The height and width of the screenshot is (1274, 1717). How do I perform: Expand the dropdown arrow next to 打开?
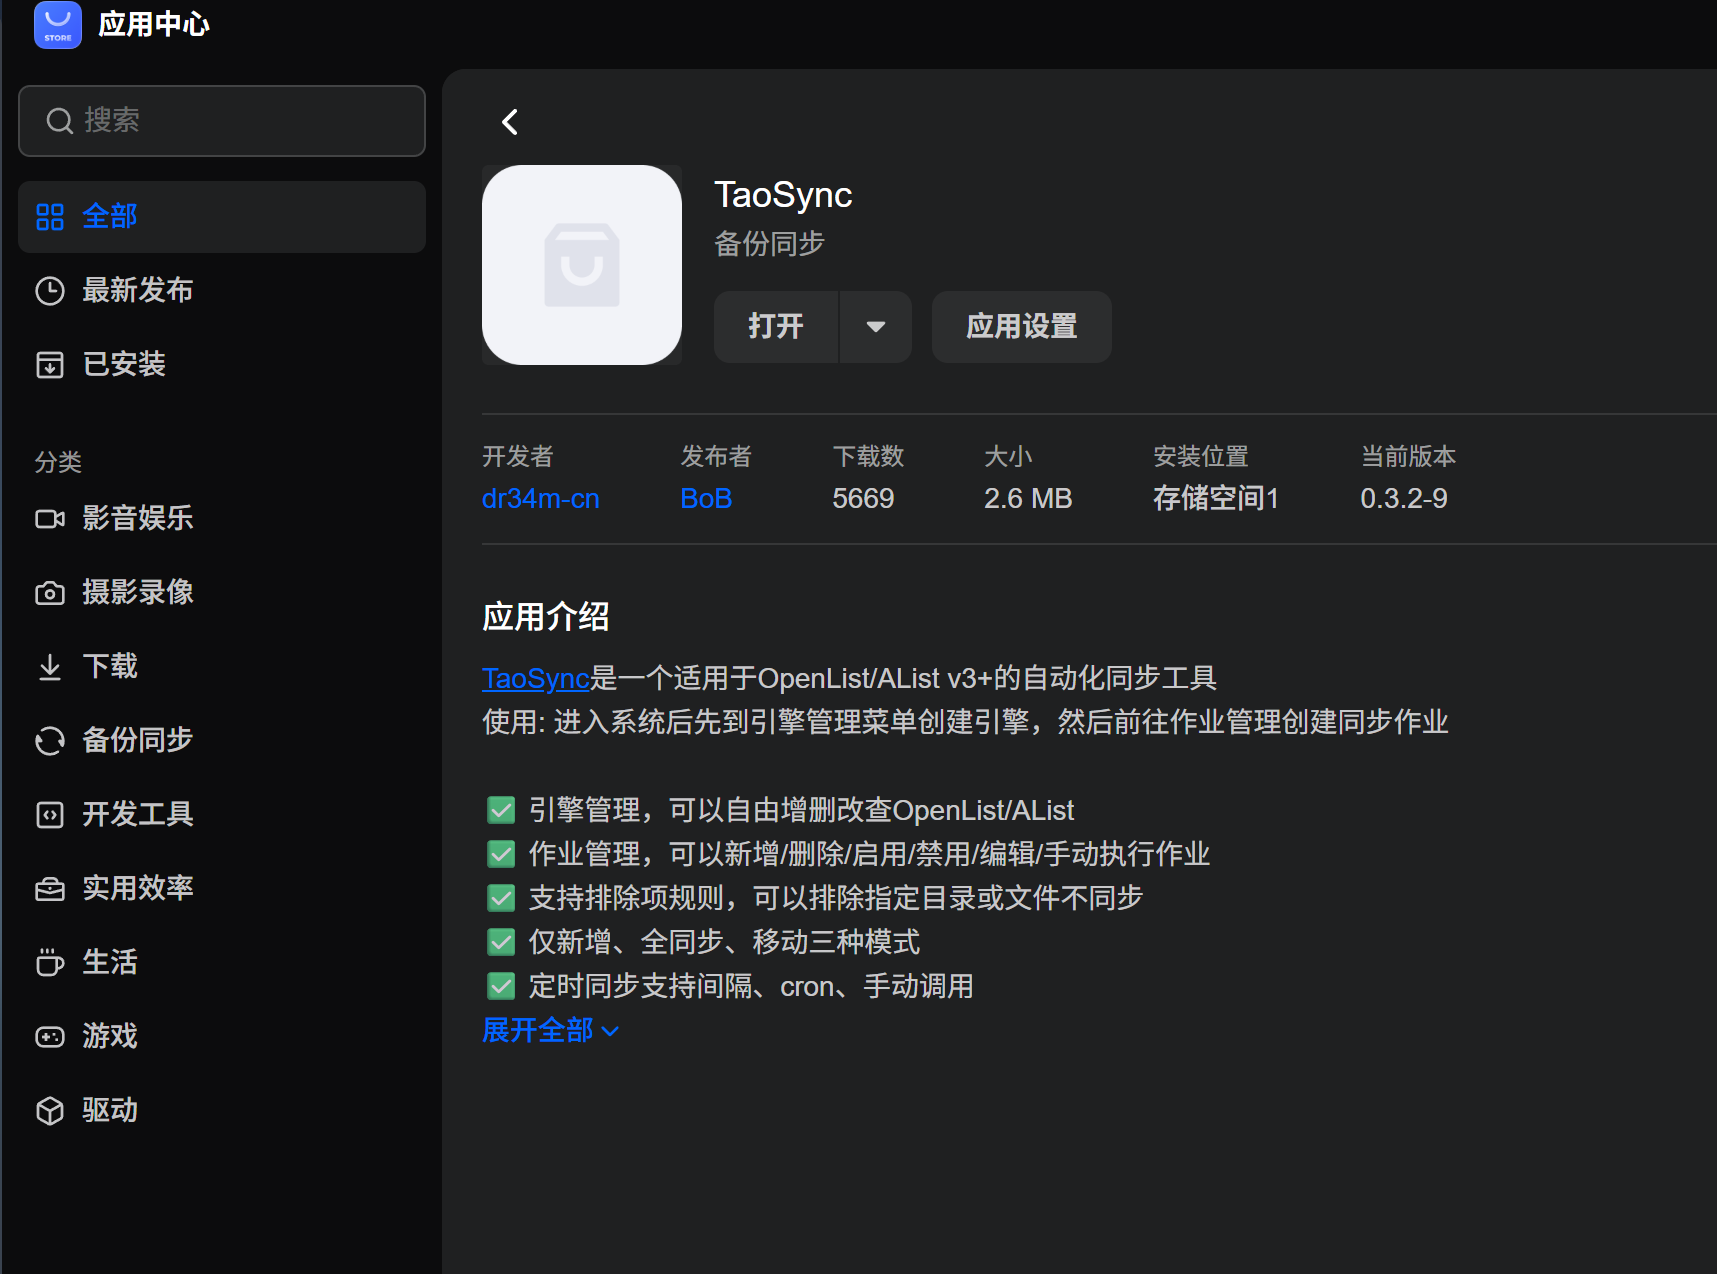(876, 327)
